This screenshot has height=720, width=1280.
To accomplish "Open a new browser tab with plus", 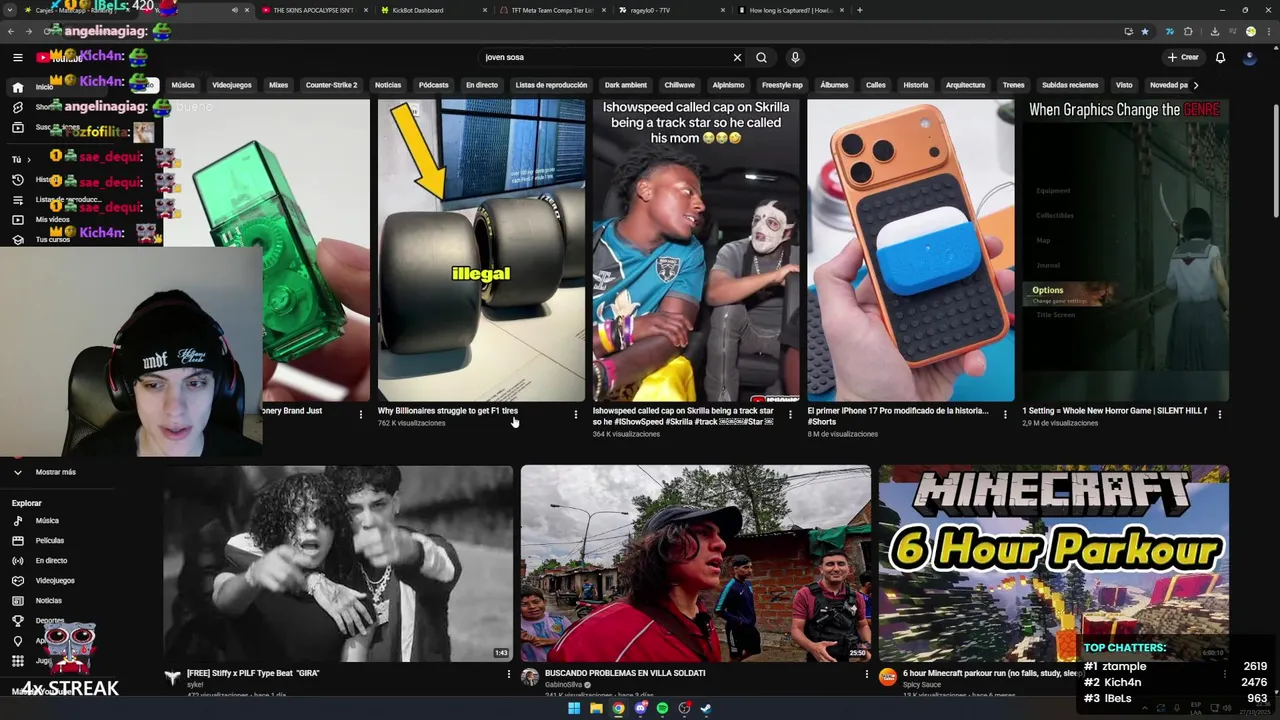I will [859, 10].
